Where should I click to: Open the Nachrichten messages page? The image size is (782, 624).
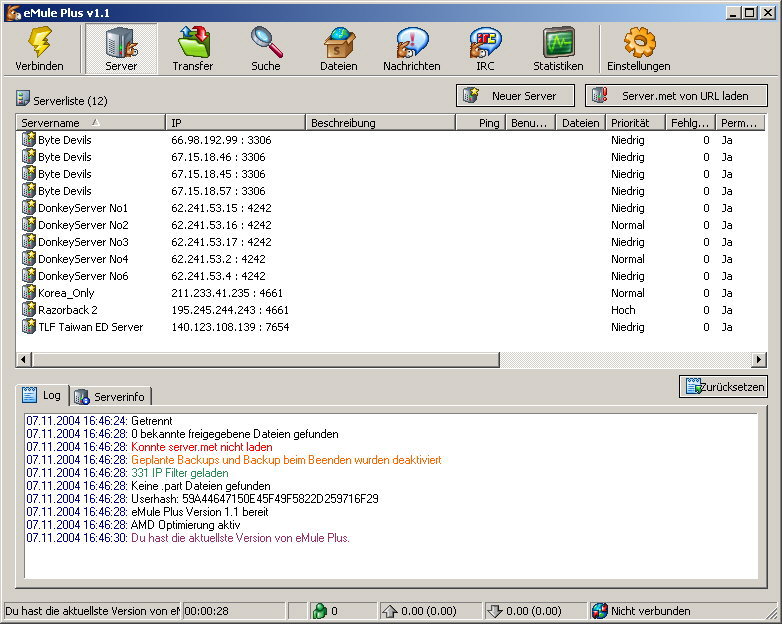tap(412, 49)
